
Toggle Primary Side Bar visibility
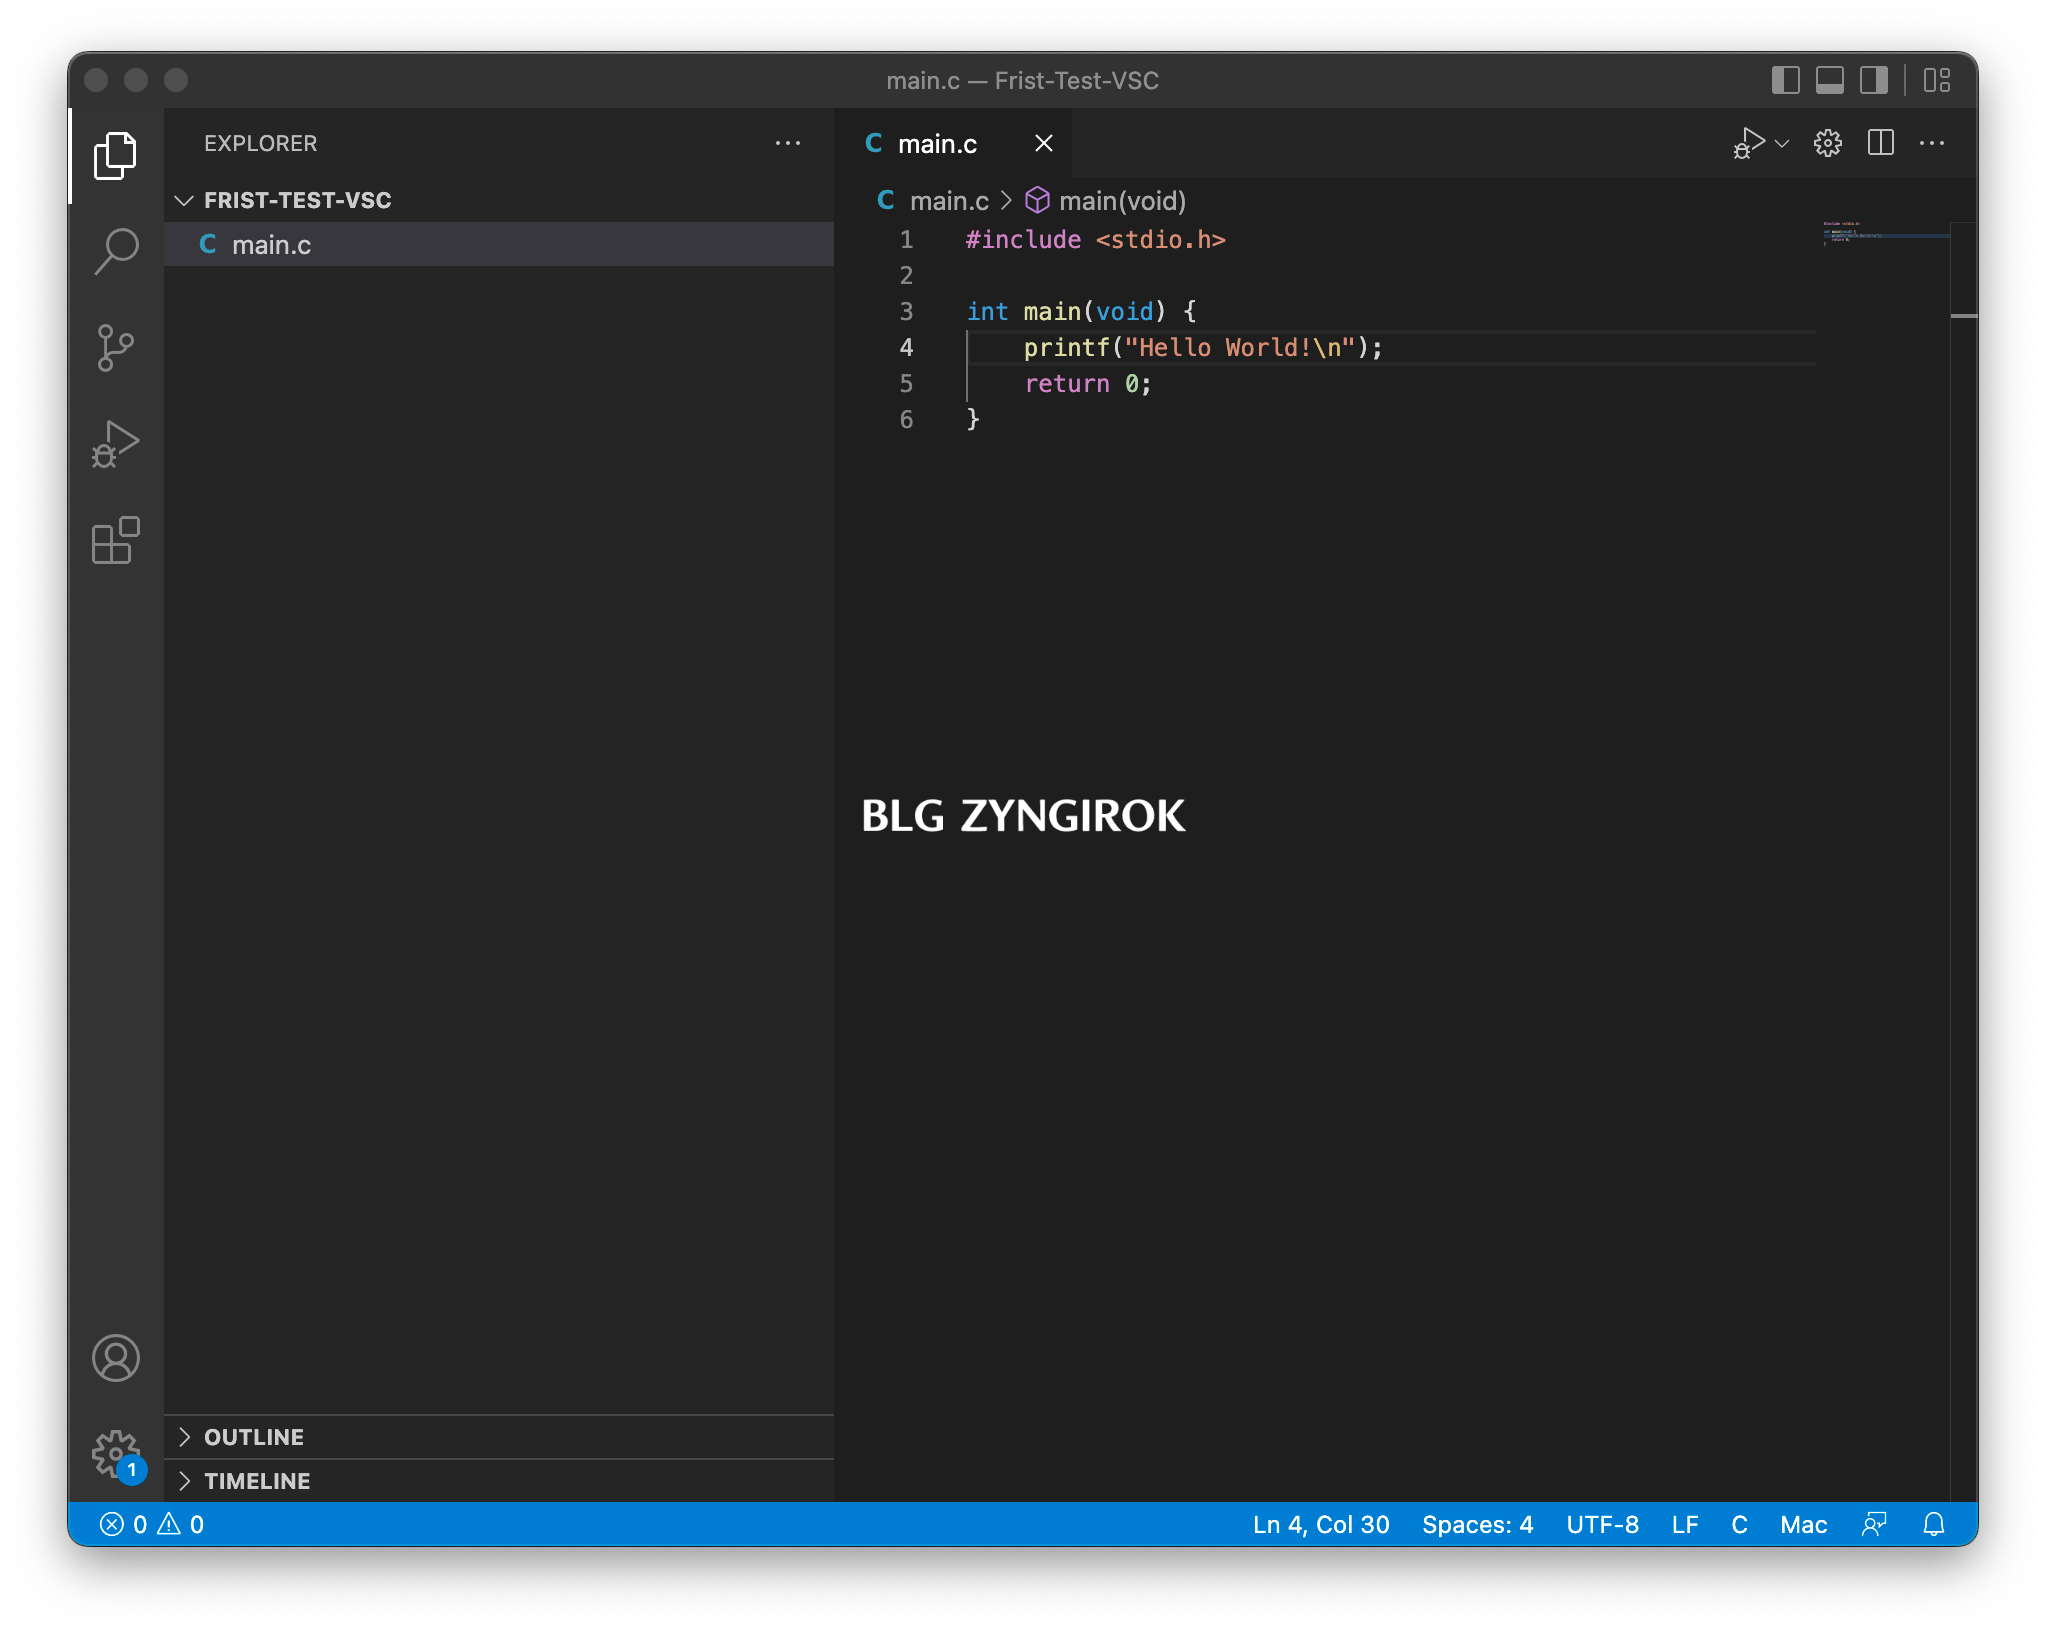click(x=1785, y=80)
